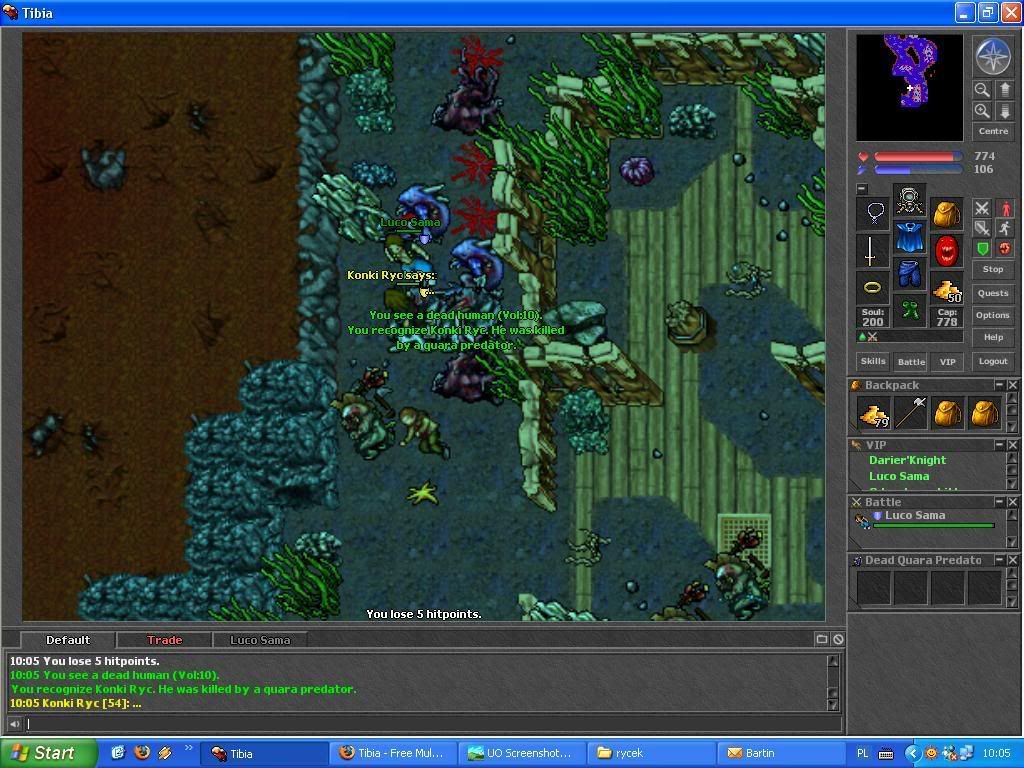Click the red hitpoints bar
Image resolution: width=1024 pixels, height=768 pixels.
coord(918,157)
